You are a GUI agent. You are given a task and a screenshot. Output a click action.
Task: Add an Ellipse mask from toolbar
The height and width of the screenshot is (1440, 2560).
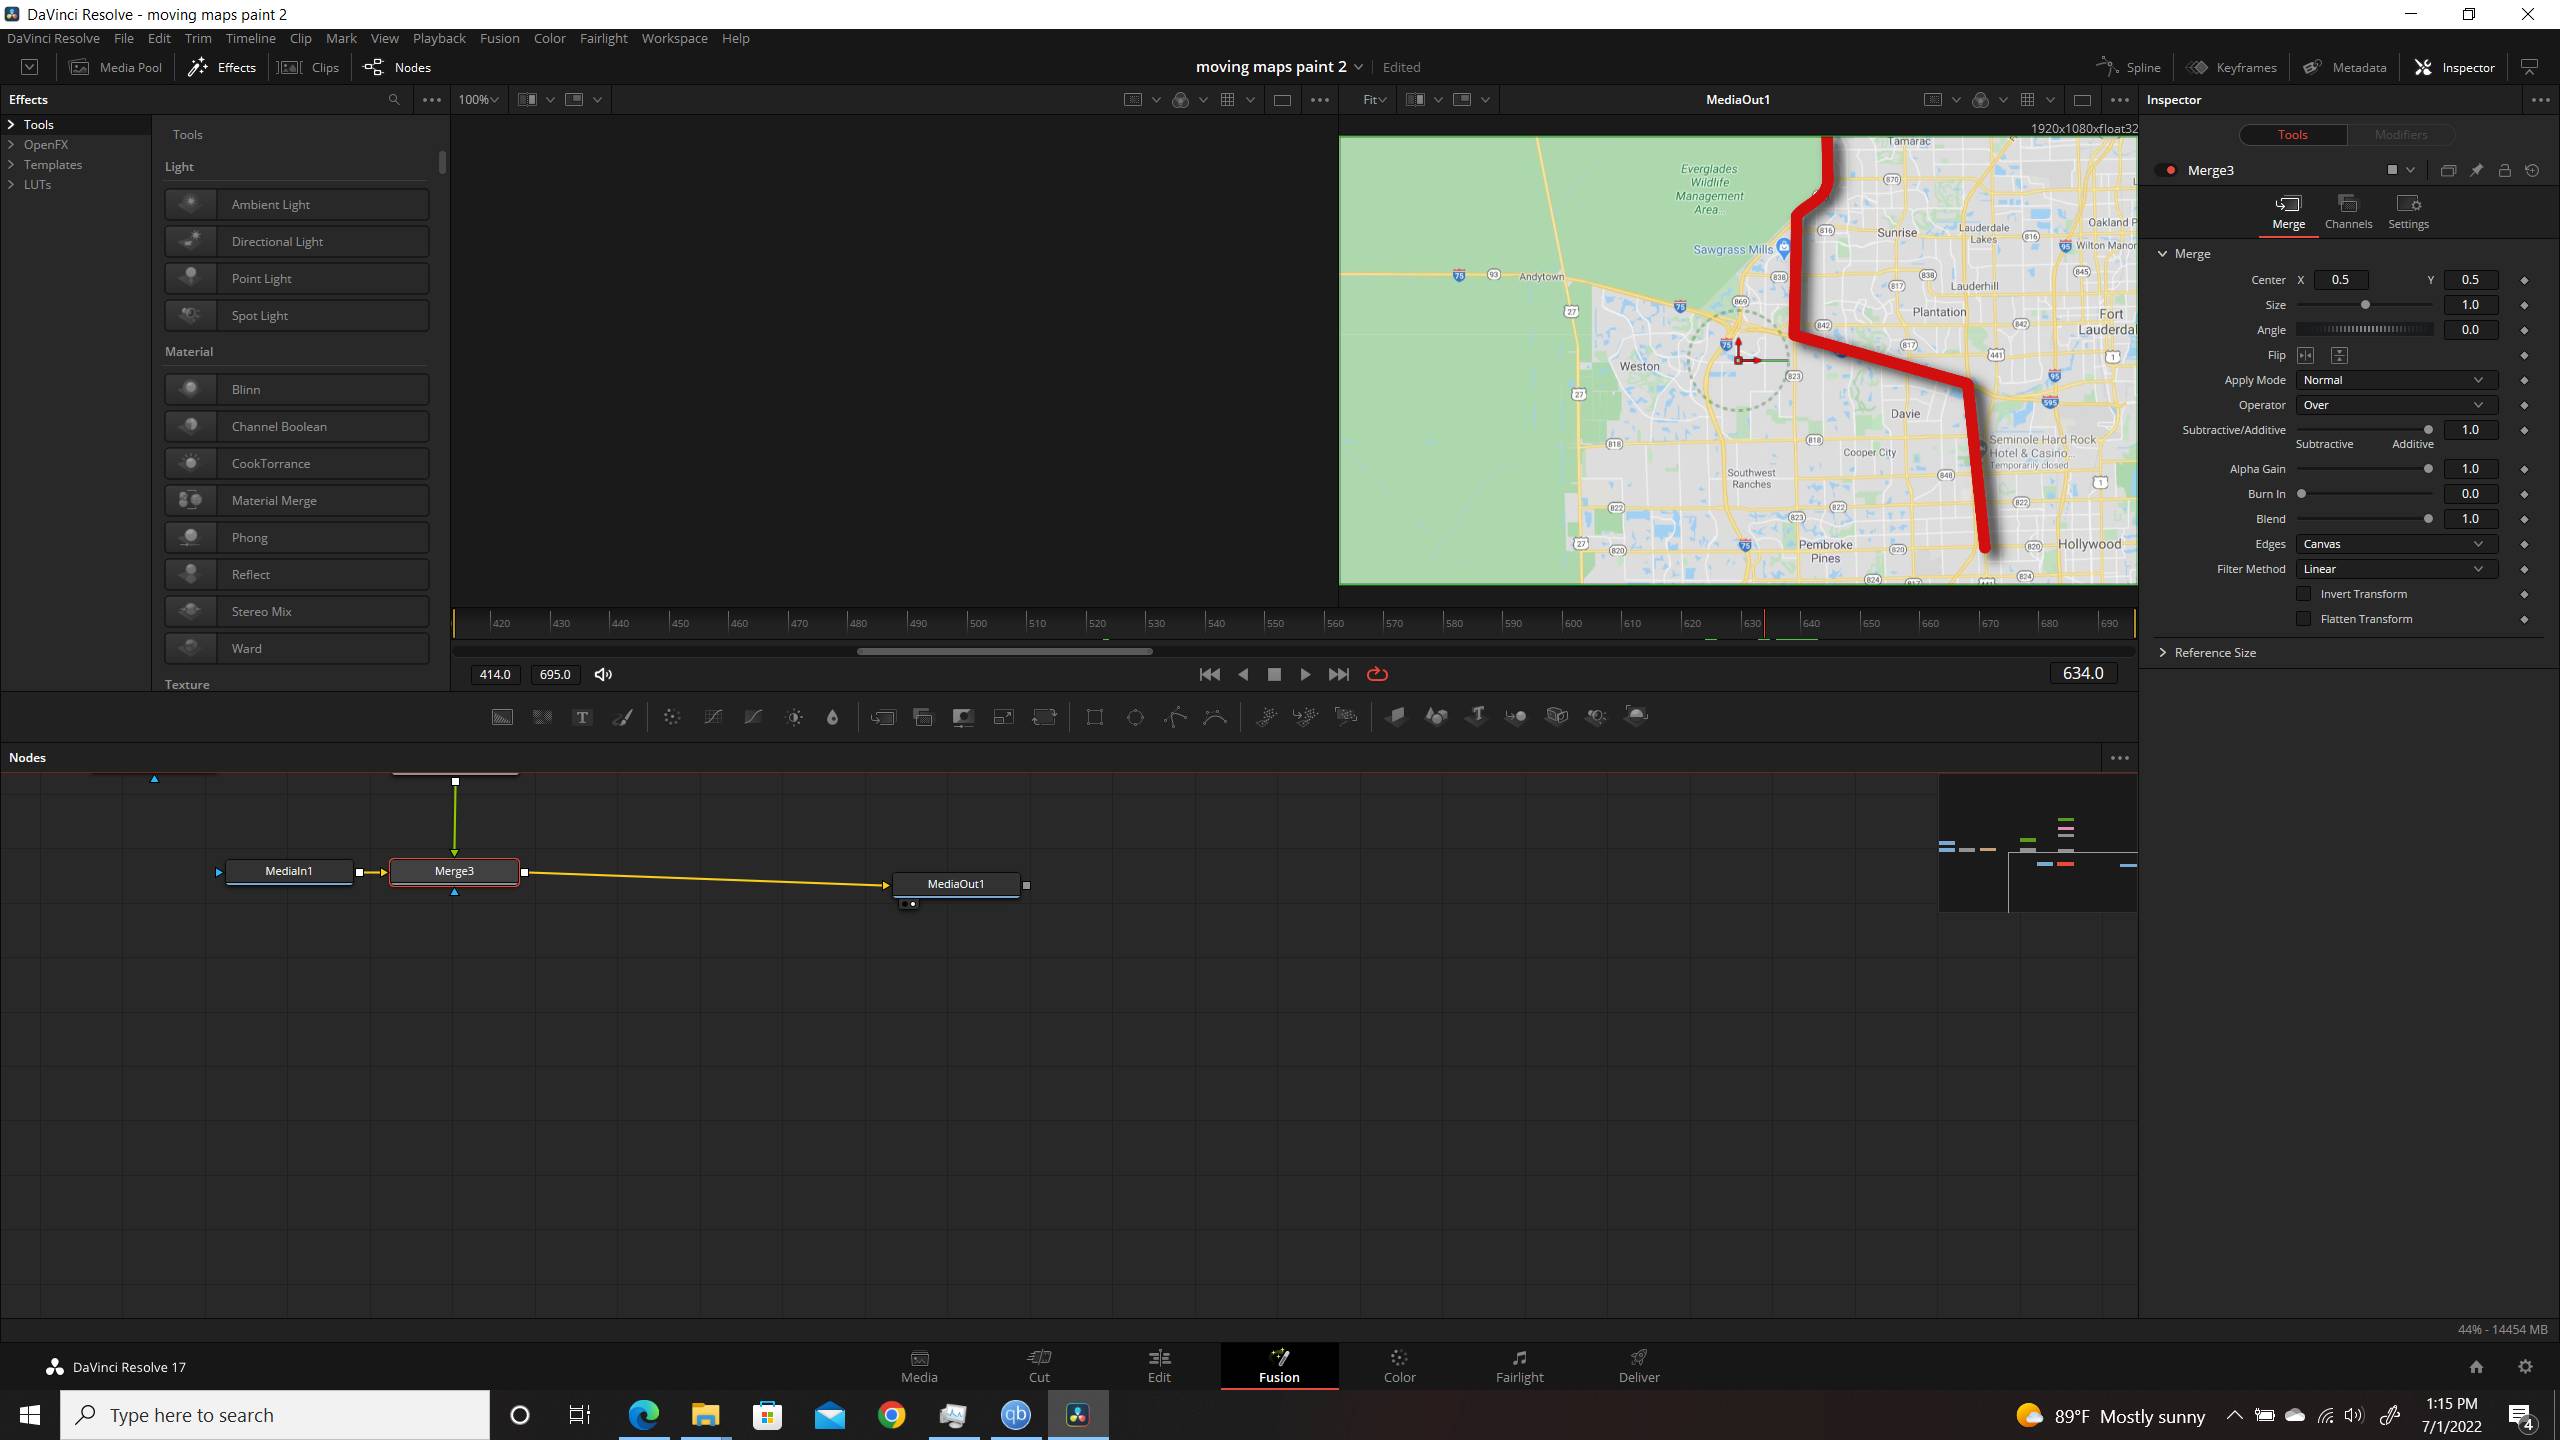click(1135, 716)
